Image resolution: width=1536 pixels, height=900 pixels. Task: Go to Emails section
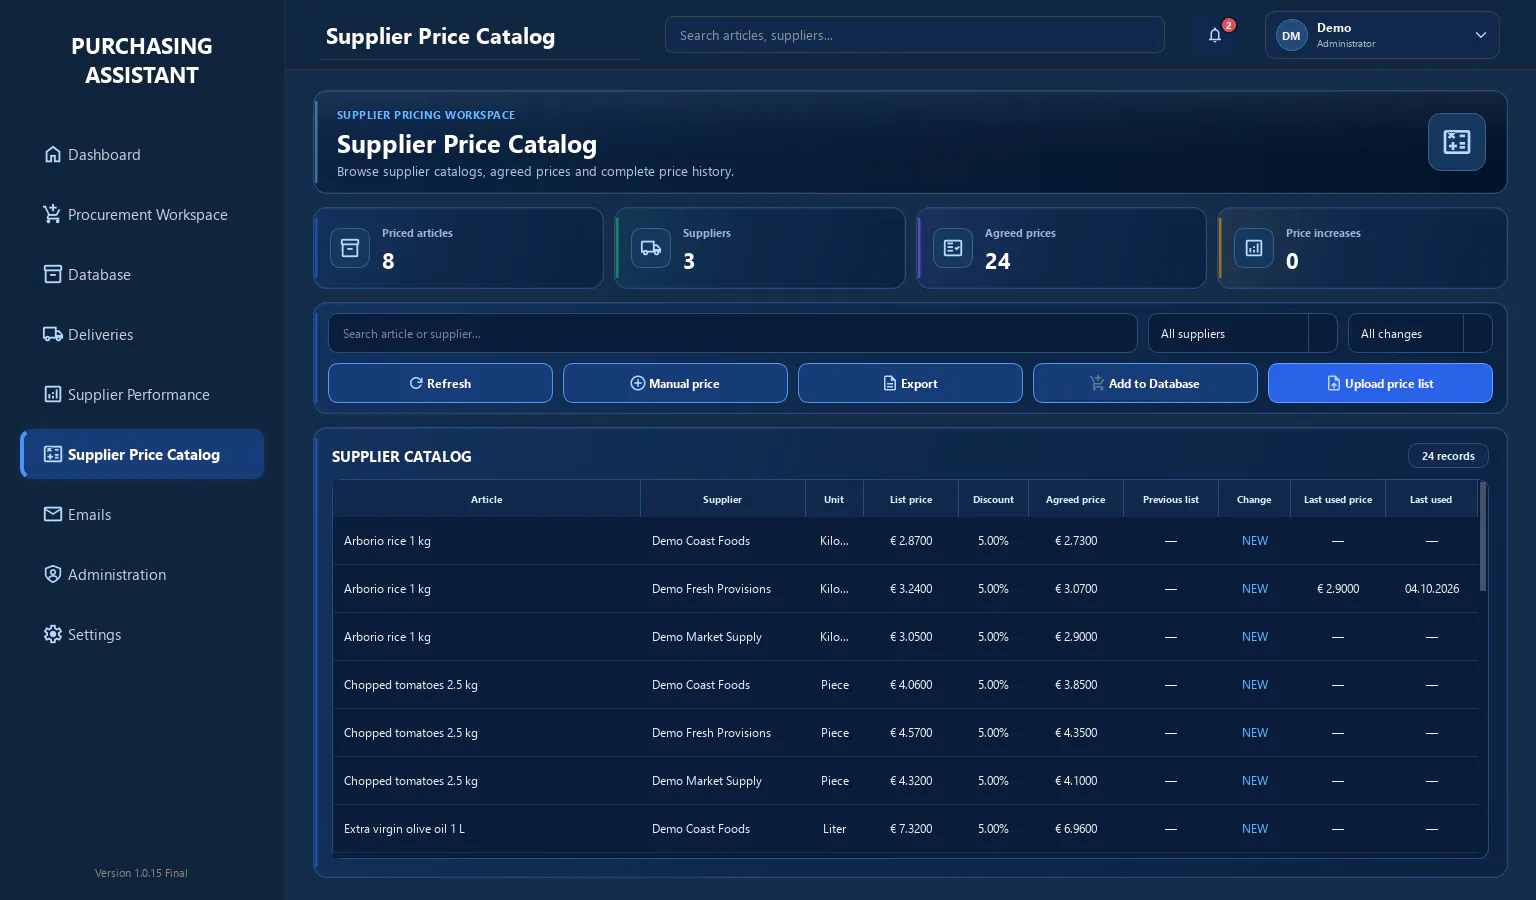click(142, 514)
